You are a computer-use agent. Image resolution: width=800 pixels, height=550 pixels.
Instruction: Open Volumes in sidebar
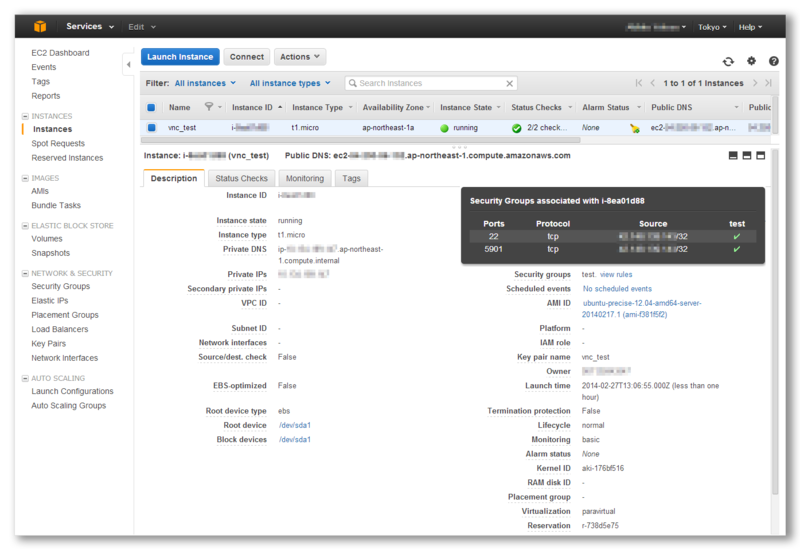(47, 239)
